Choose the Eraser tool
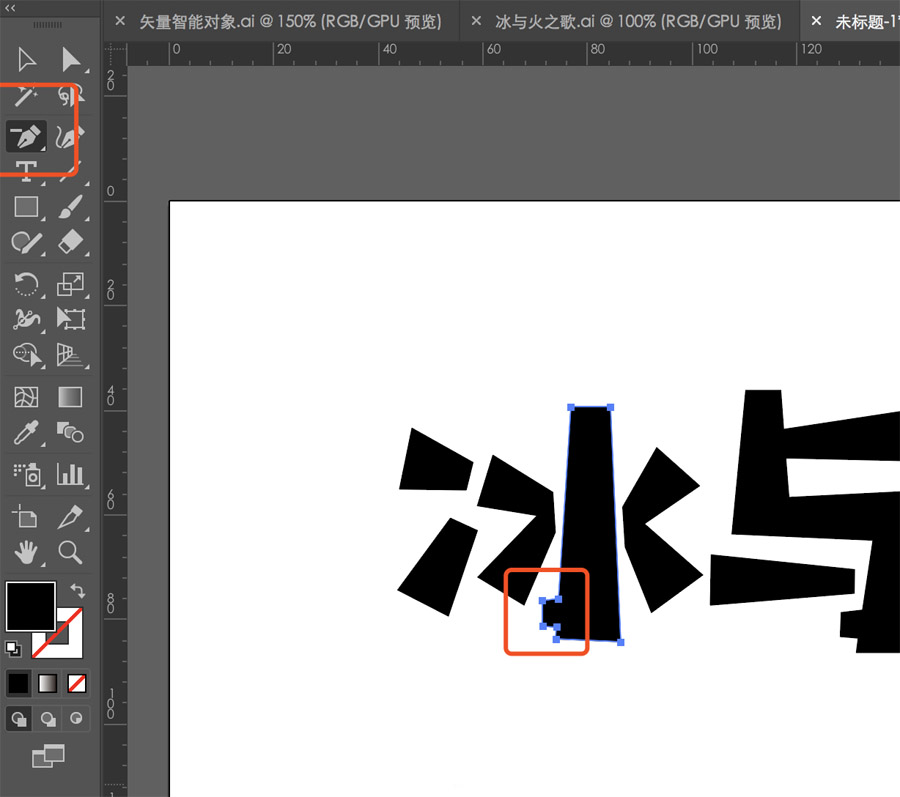Image resolution: width=900 pixels, height=797 pixels. tap(71, 243)
